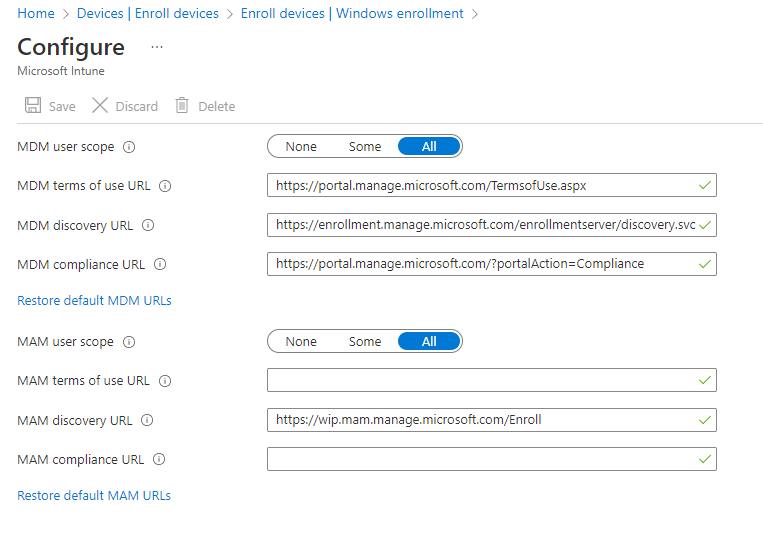
Task: Click the Delete trash can icon
Action: pos(182,105)
